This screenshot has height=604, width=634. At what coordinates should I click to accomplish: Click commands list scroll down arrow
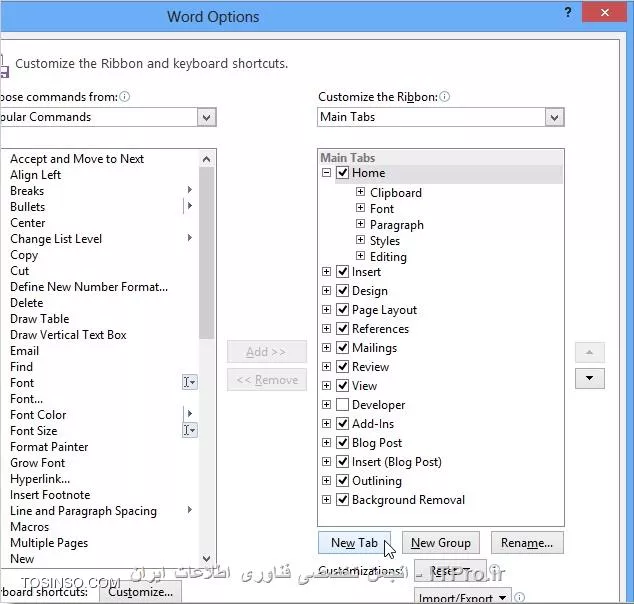pyautogui.click(x=207, y=559)
